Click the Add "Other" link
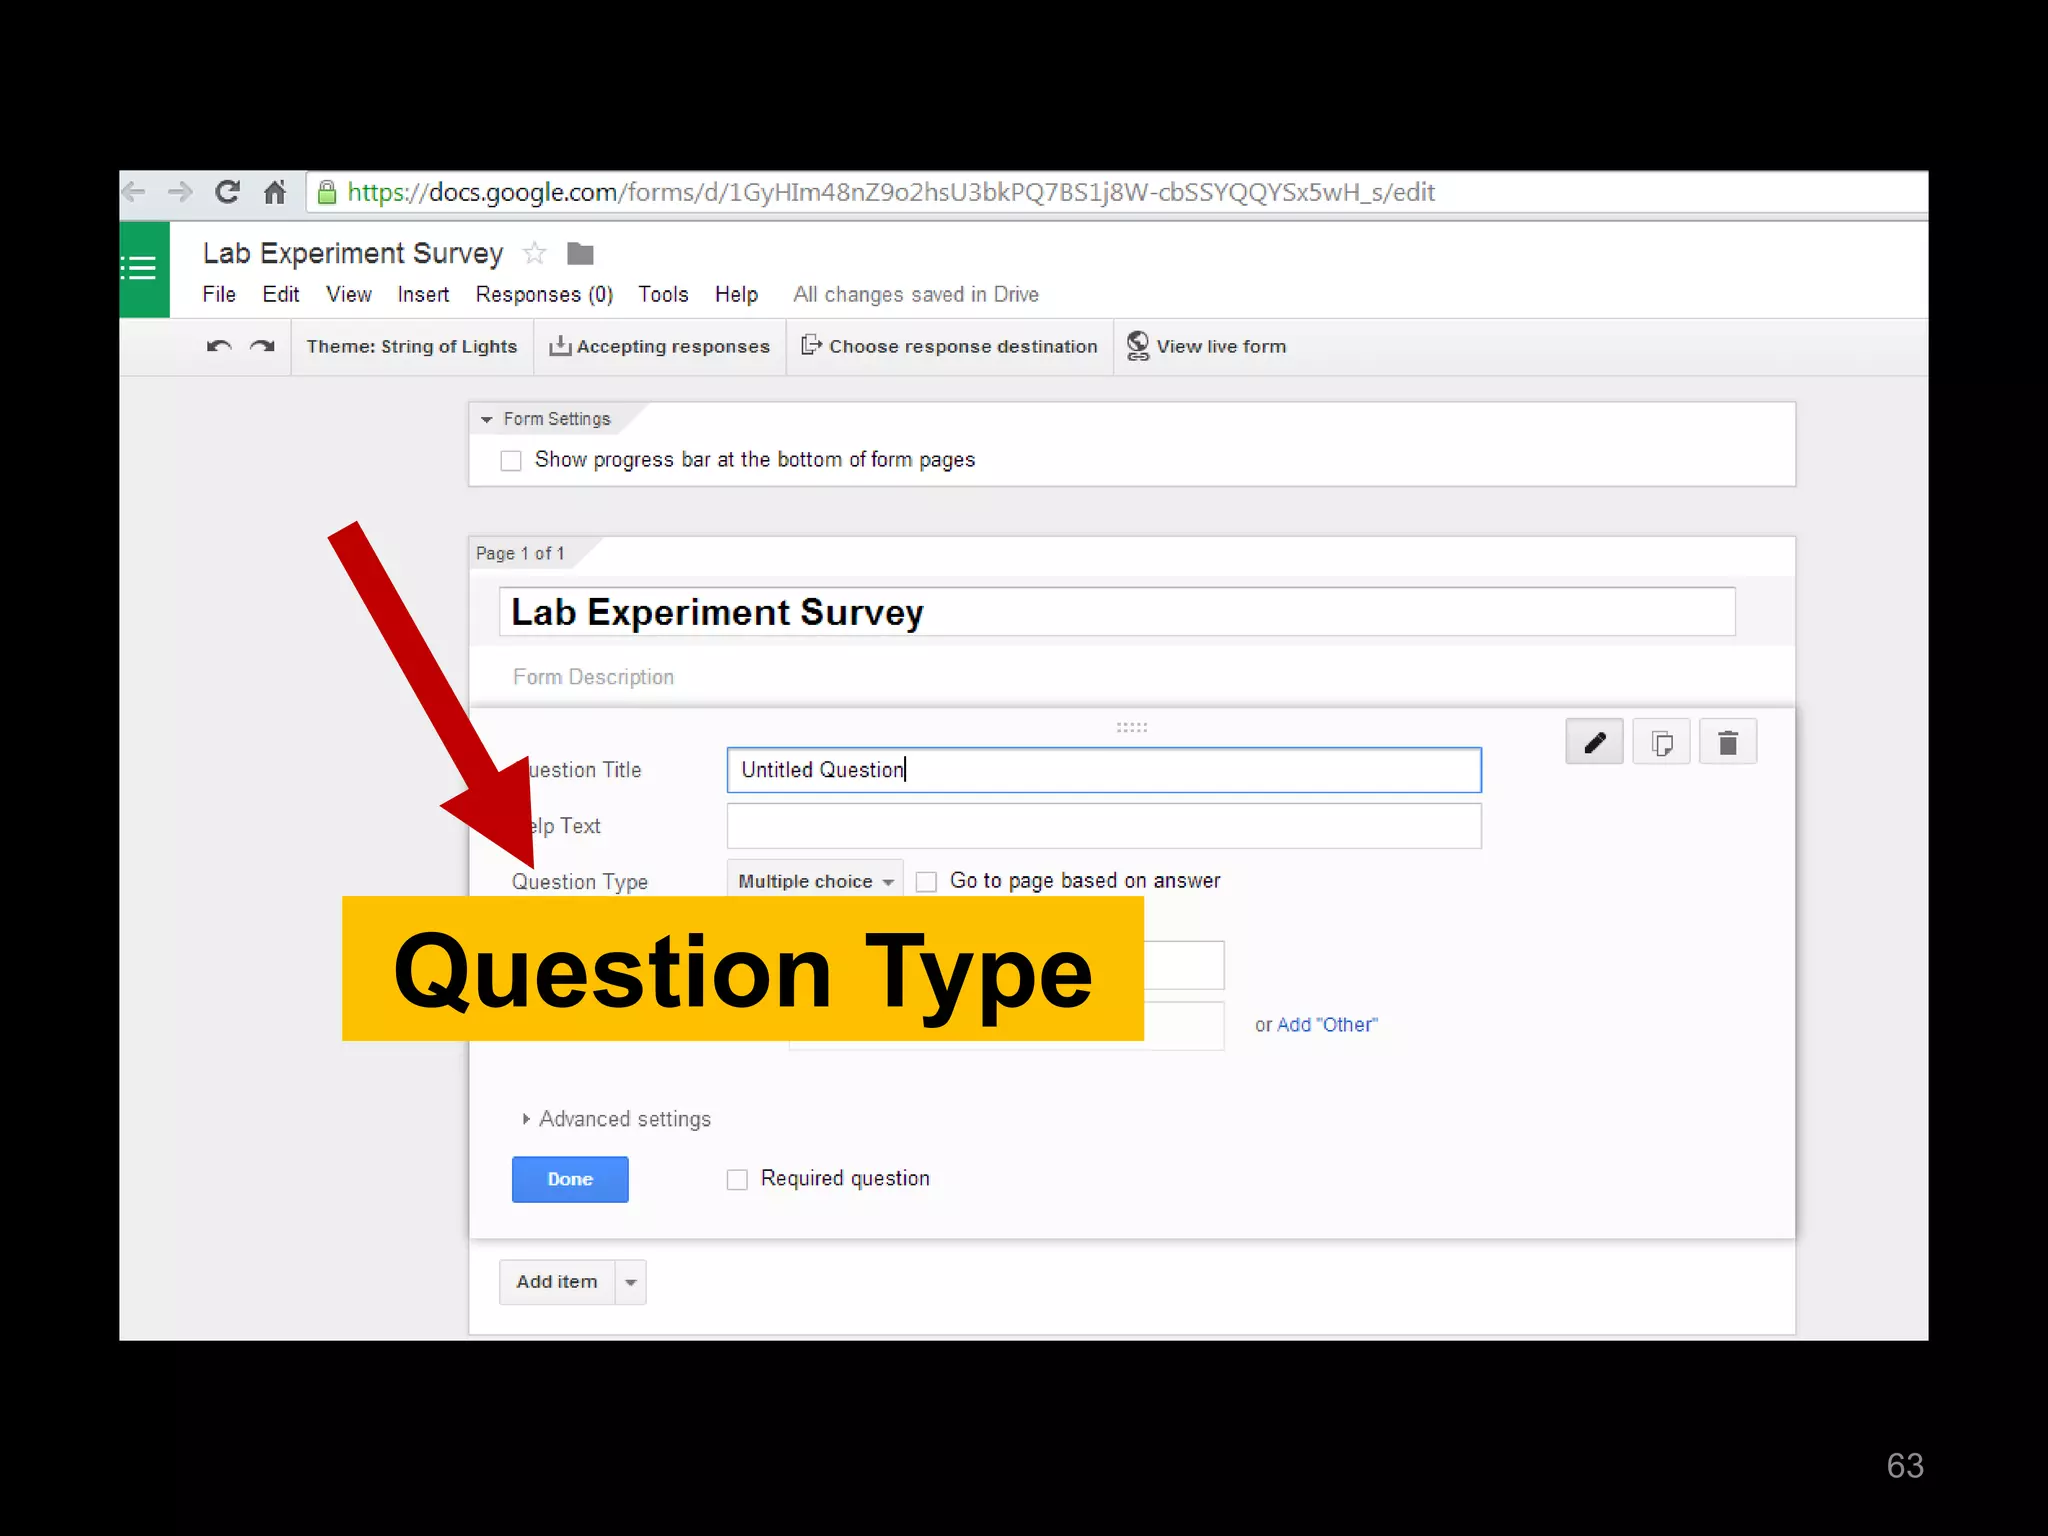 tap(1326, 1025)
